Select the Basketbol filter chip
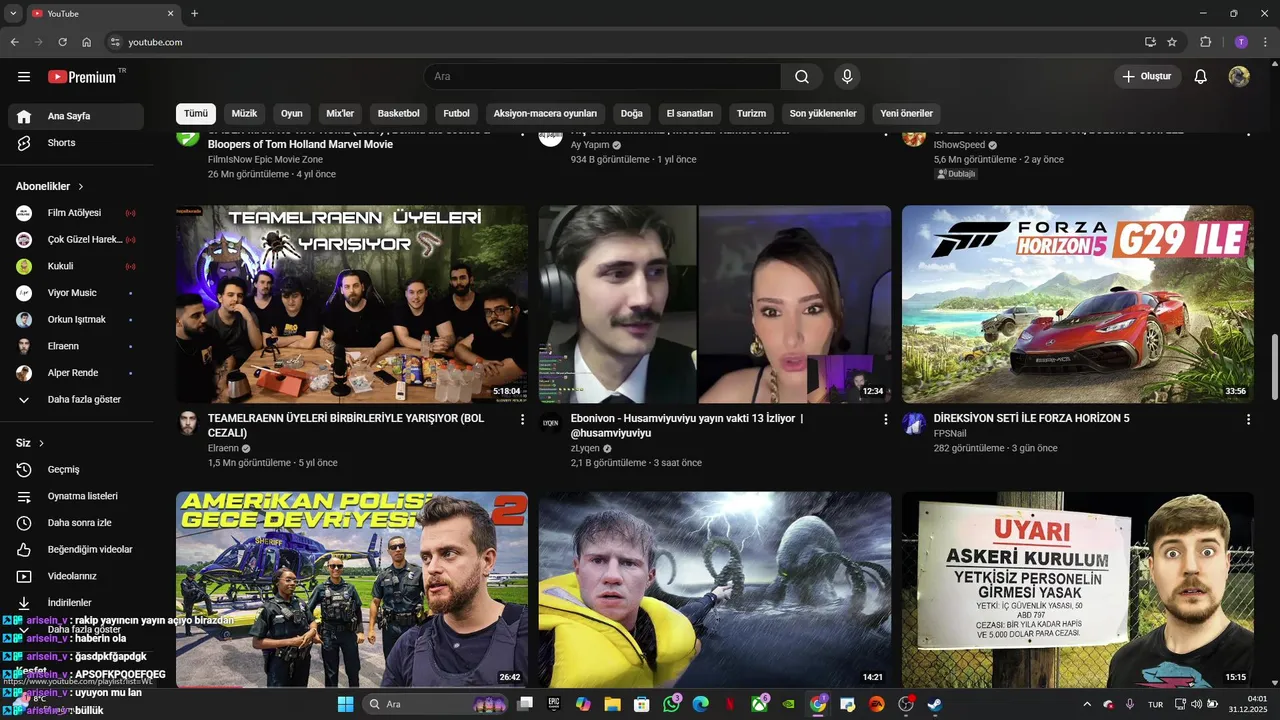This screenshot has width=1280, height=720. (398, 113)
